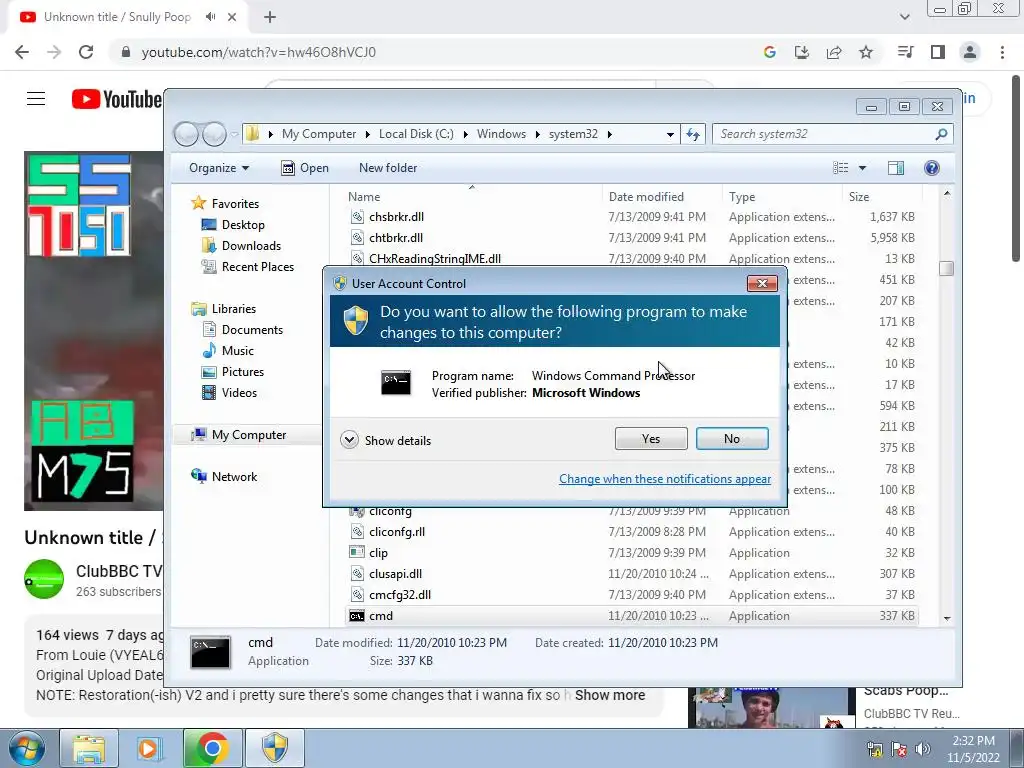
Task: Open the view options dropdown arrow in Explorer
Action: (862, 168)
